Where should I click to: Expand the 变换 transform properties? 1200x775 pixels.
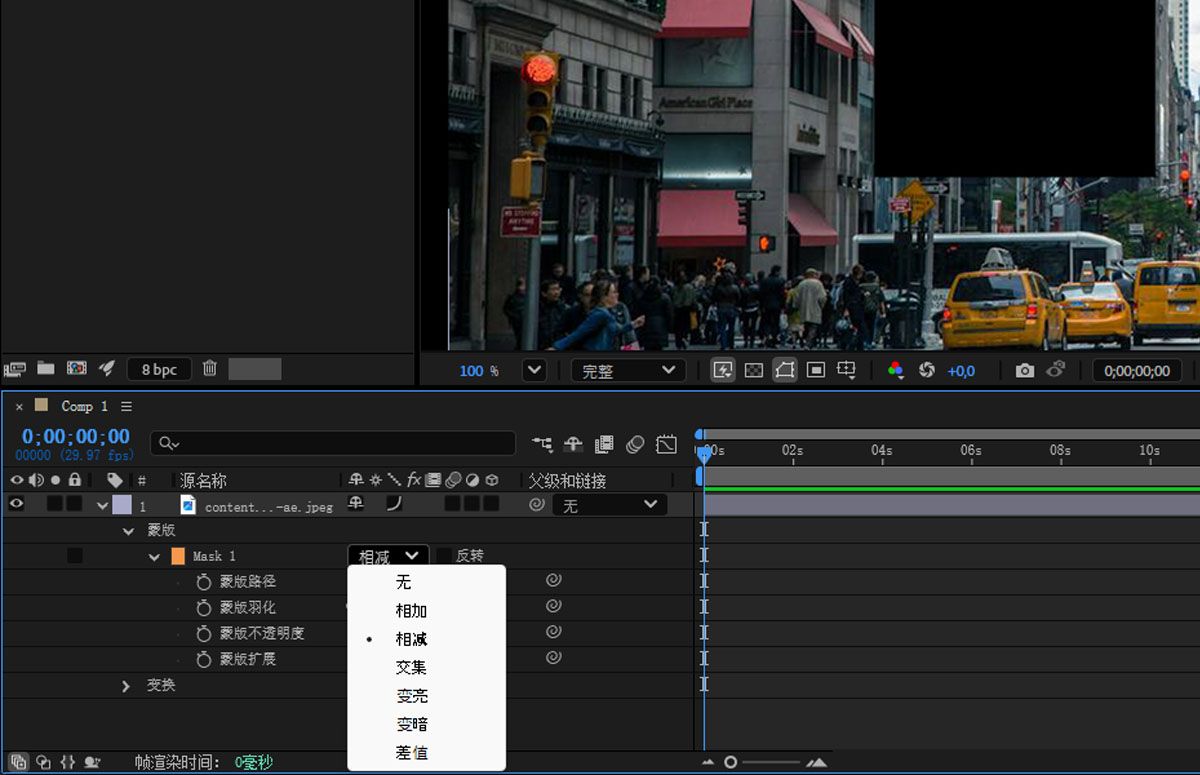(x=125, y=685)
